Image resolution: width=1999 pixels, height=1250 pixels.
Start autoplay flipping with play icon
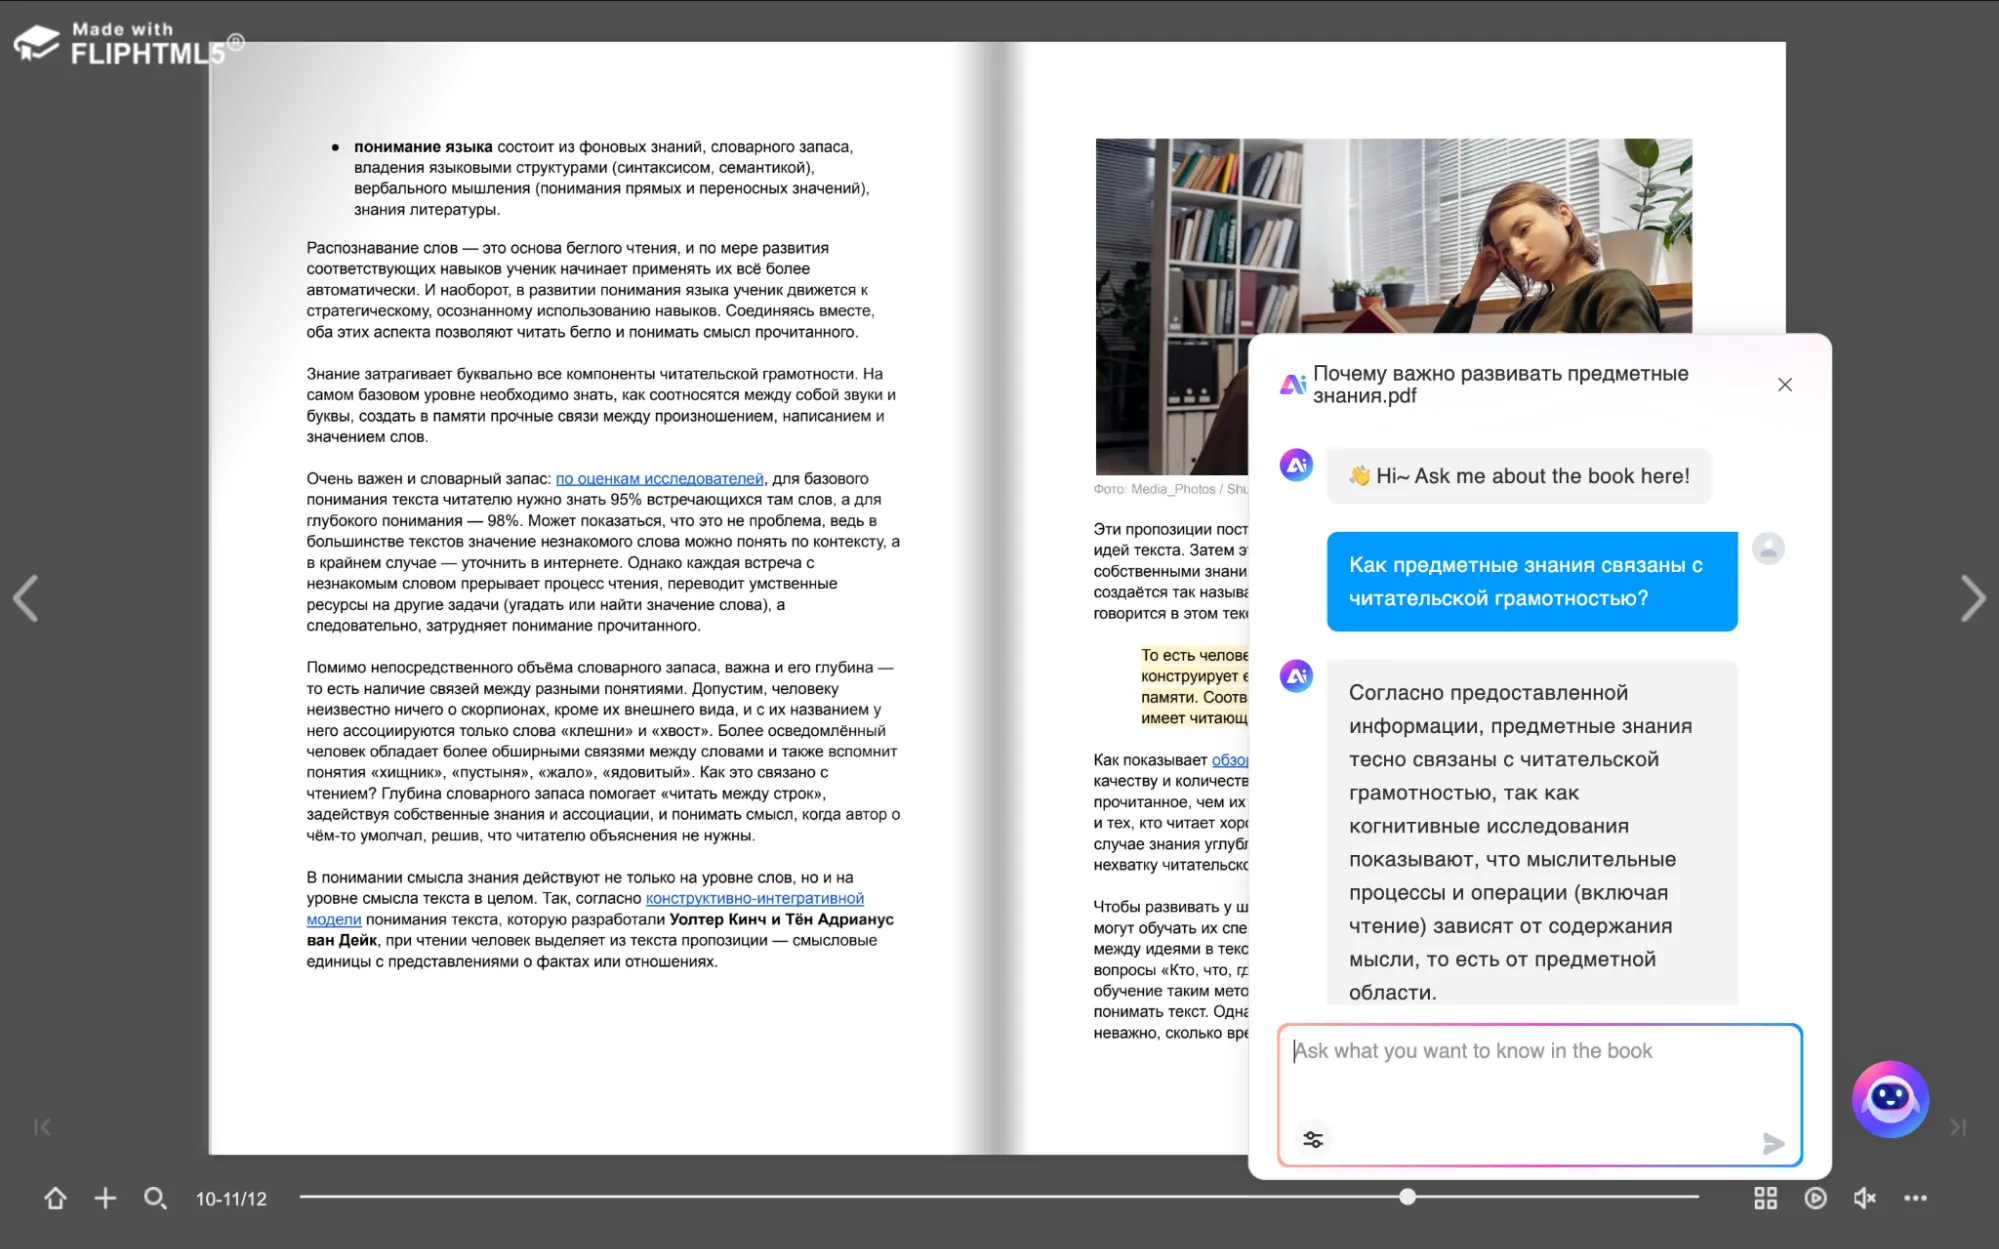1815,1198
